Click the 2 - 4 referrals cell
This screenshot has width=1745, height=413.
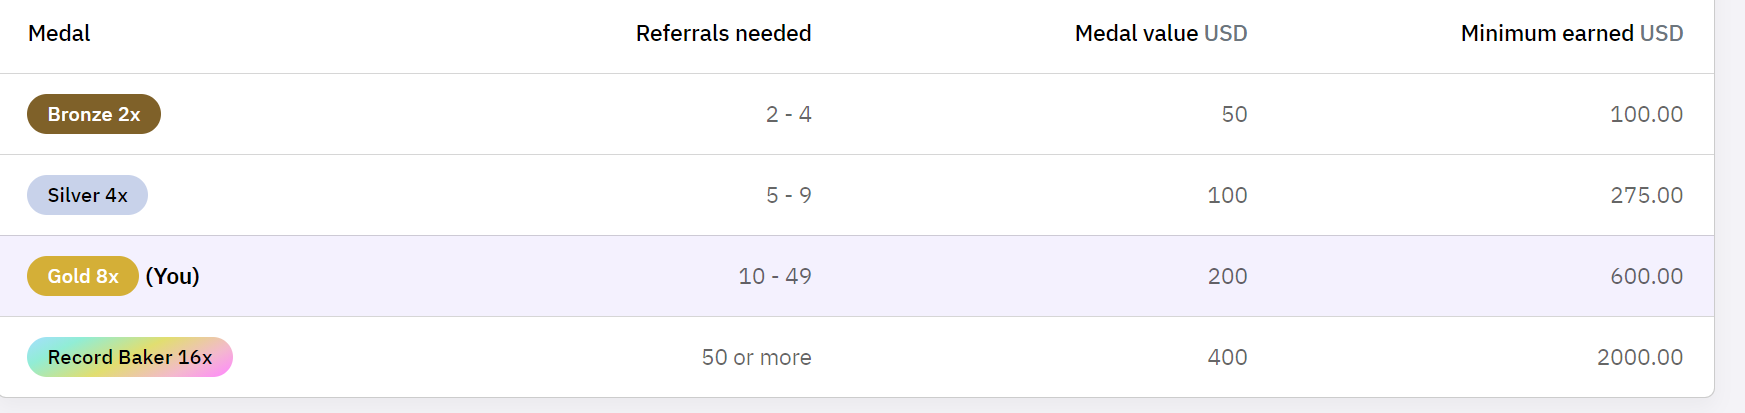(x=788, y=114)
